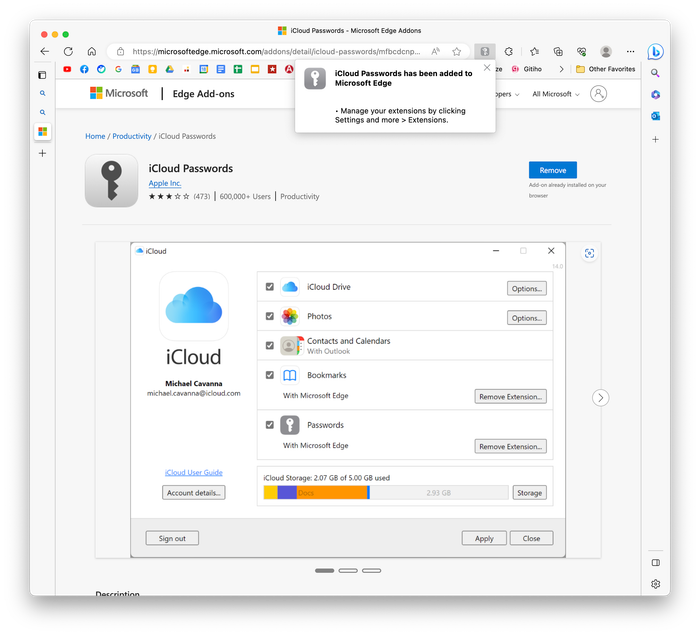Open the Other Favorites folder
This screenshot has height=635, width=700.
point(605,69)
